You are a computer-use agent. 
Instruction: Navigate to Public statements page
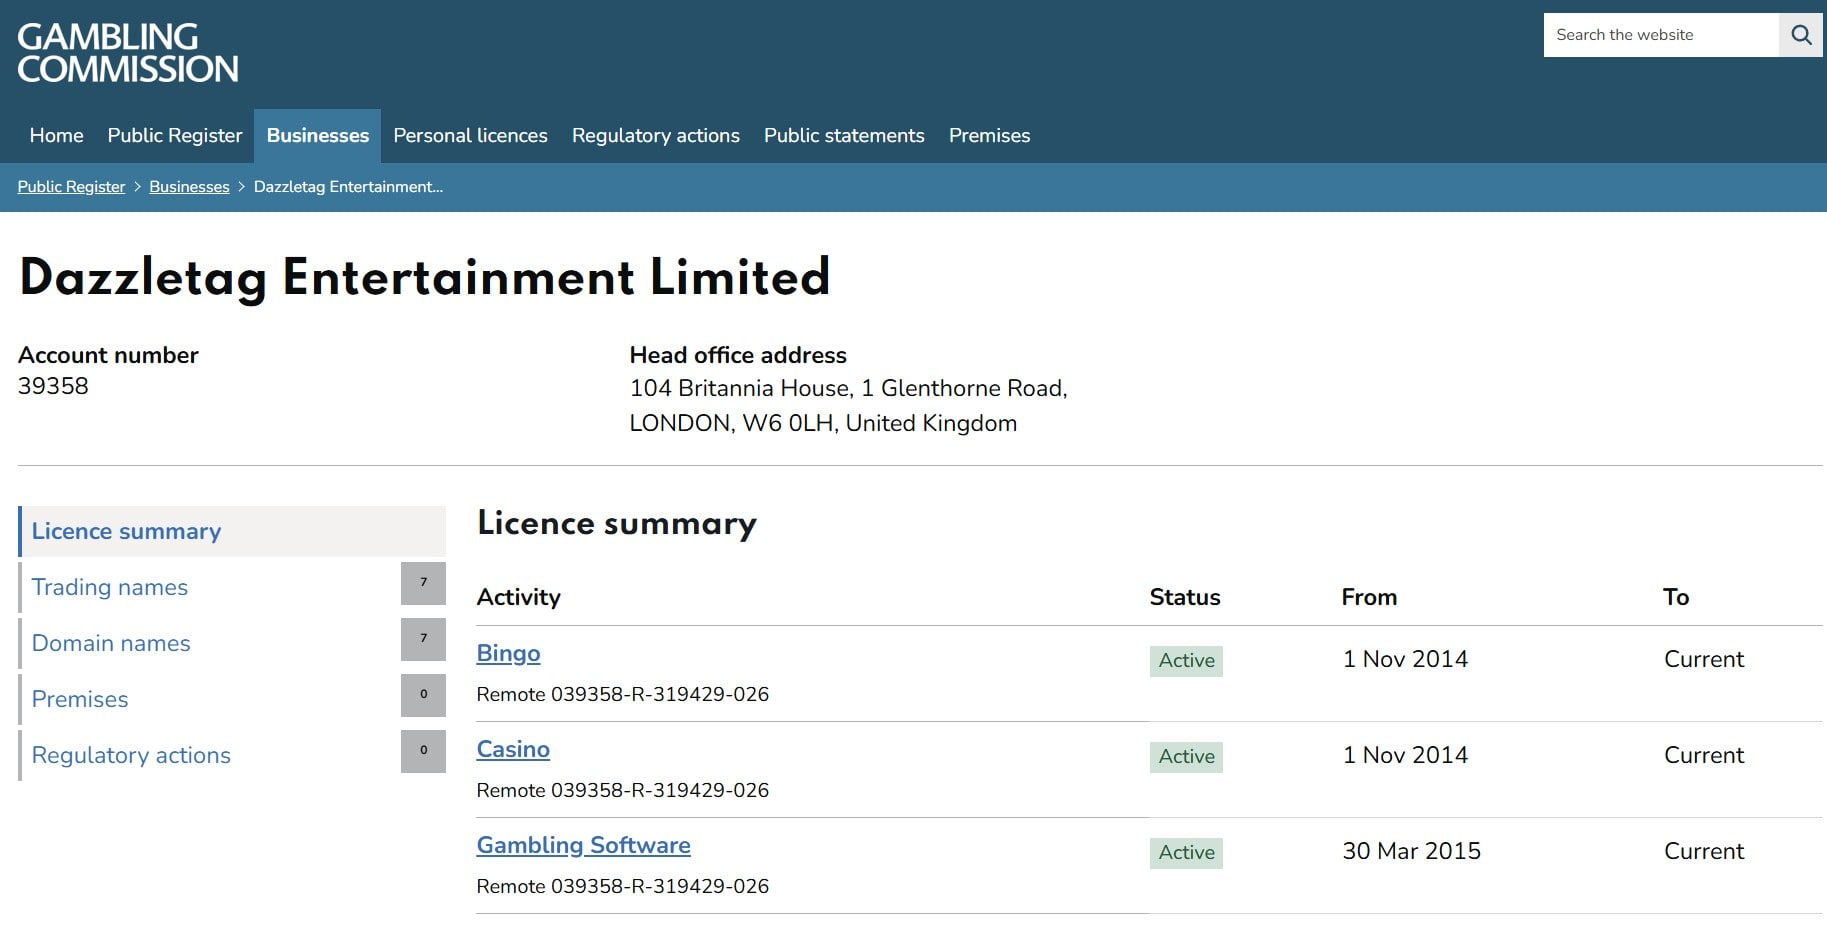pos(844,136)
